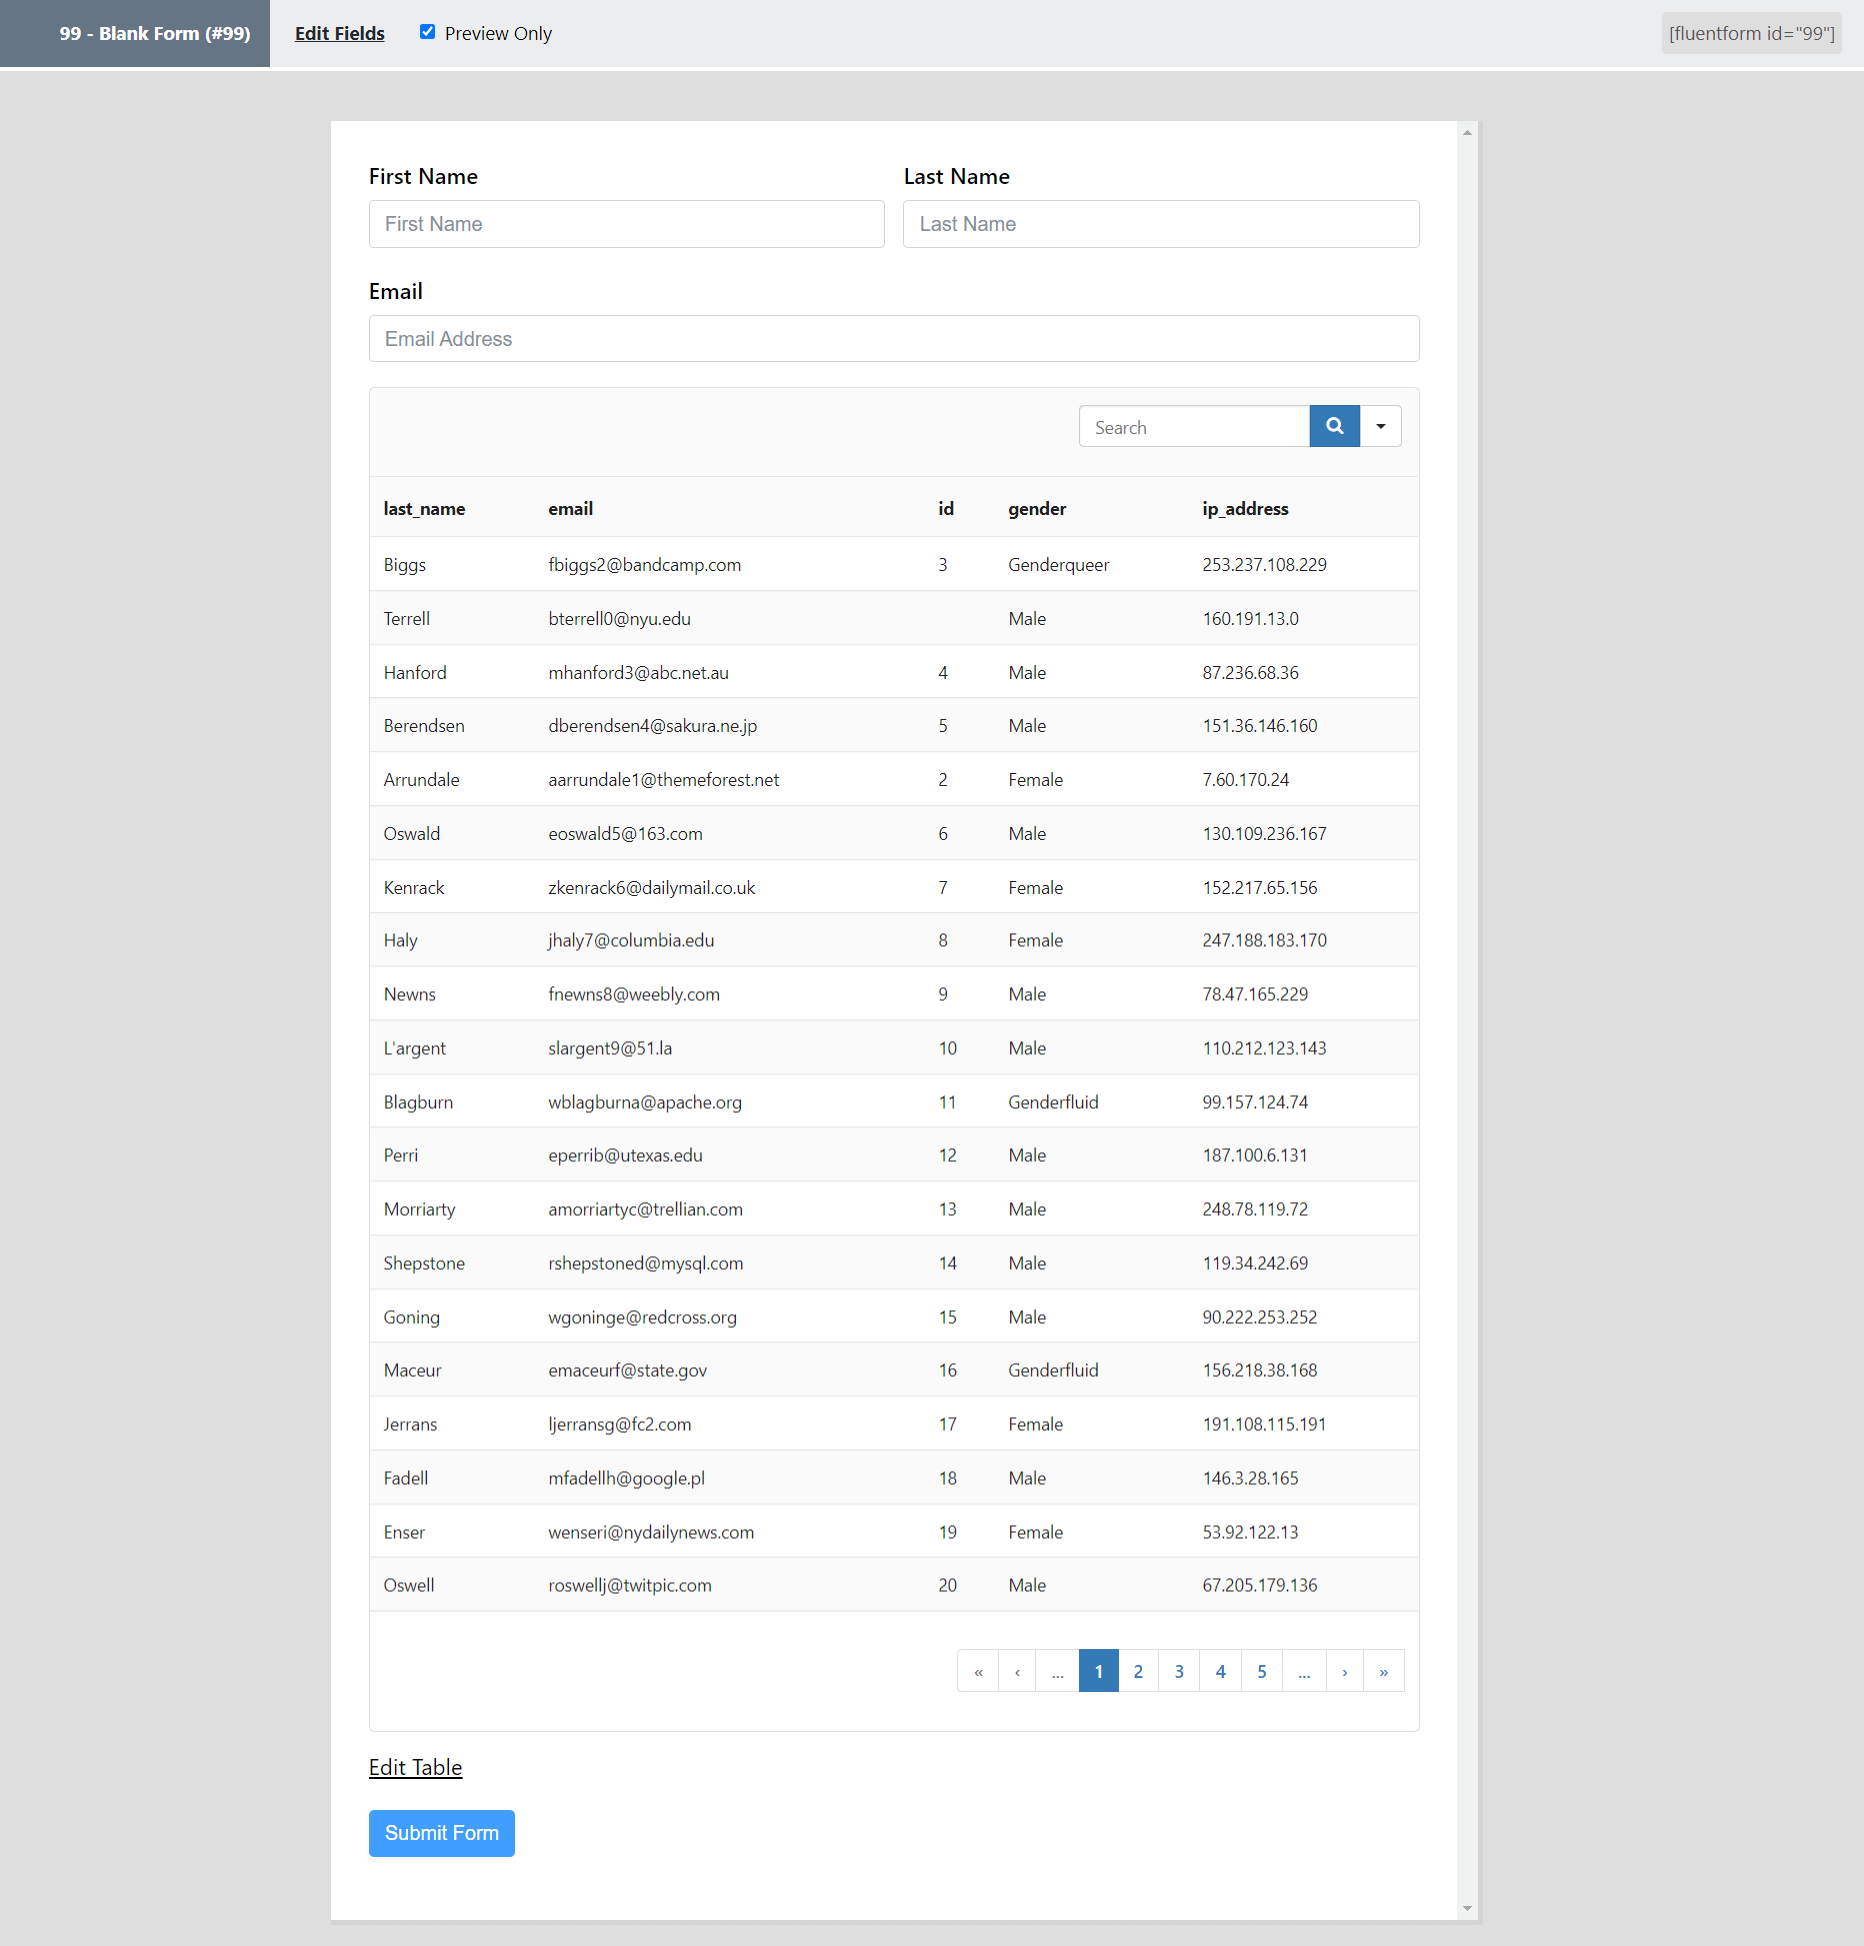Open the Edit Fields link

339,33
